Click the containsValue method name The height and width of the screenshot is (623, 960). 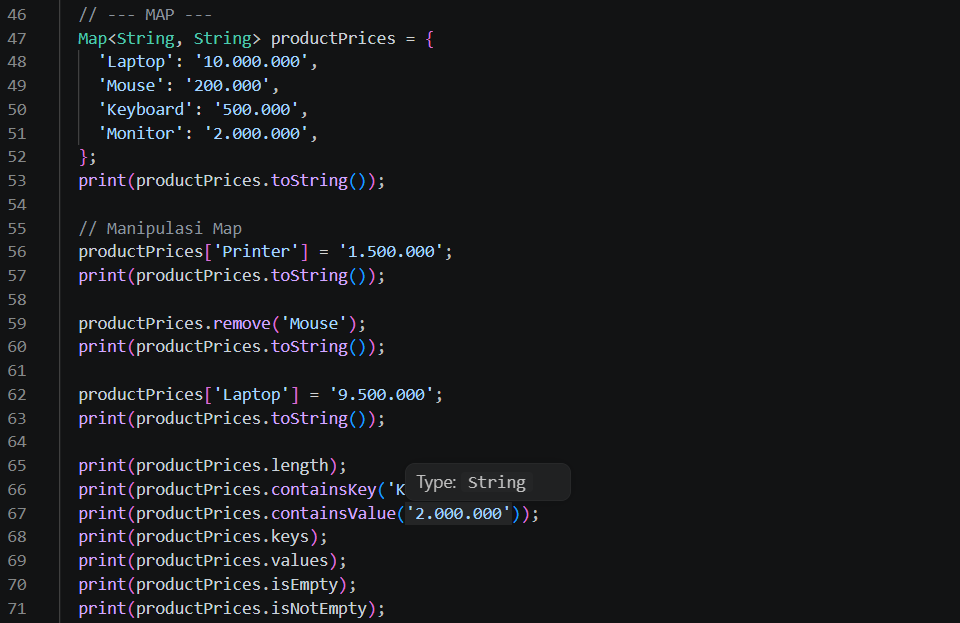coord(333,513)
